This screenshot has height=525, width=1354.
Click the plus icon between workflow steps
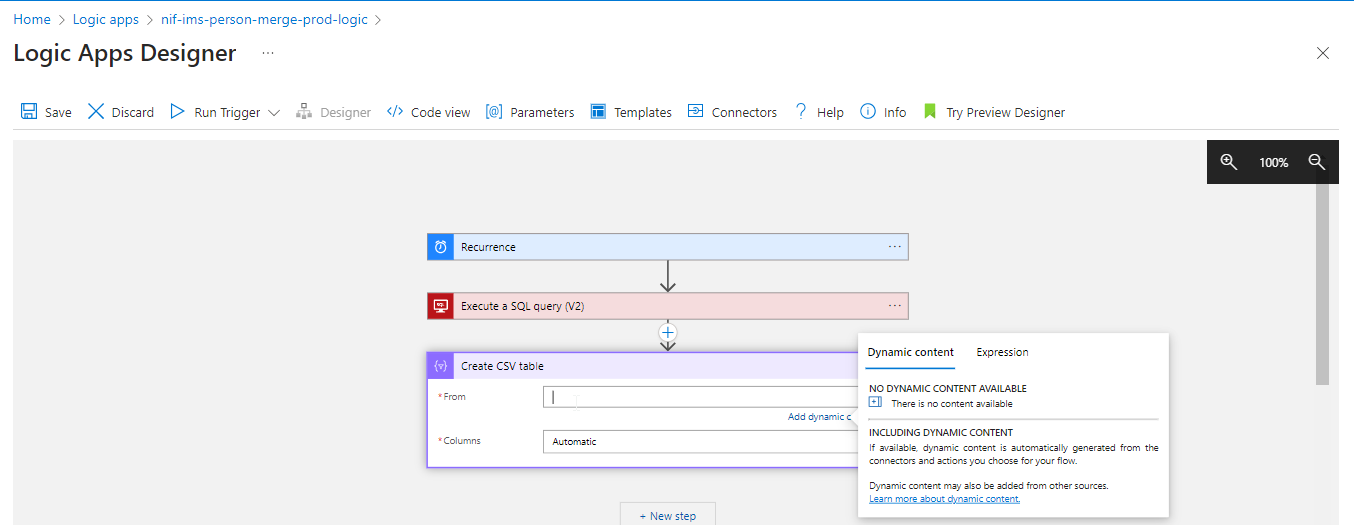[x=668, y=332]
